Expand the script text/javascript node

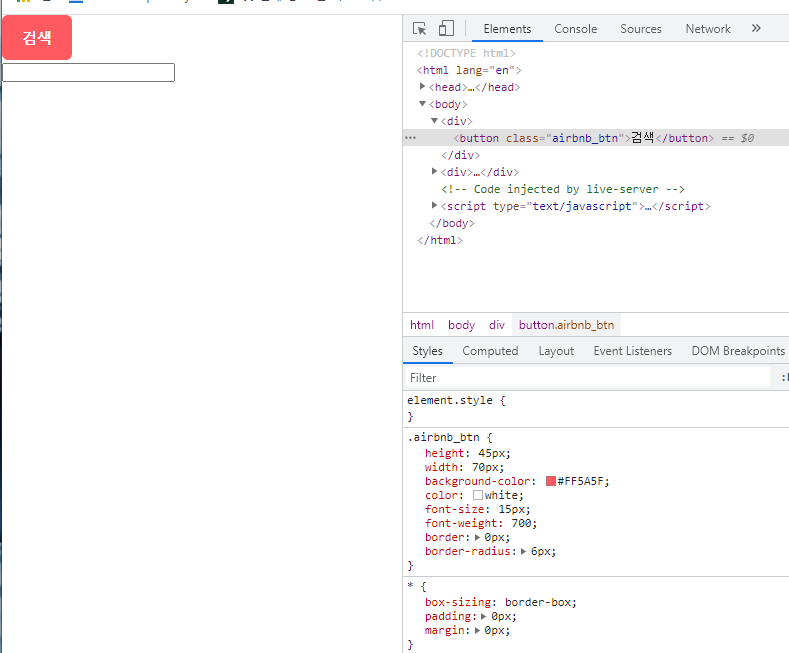tap(434, 205)
